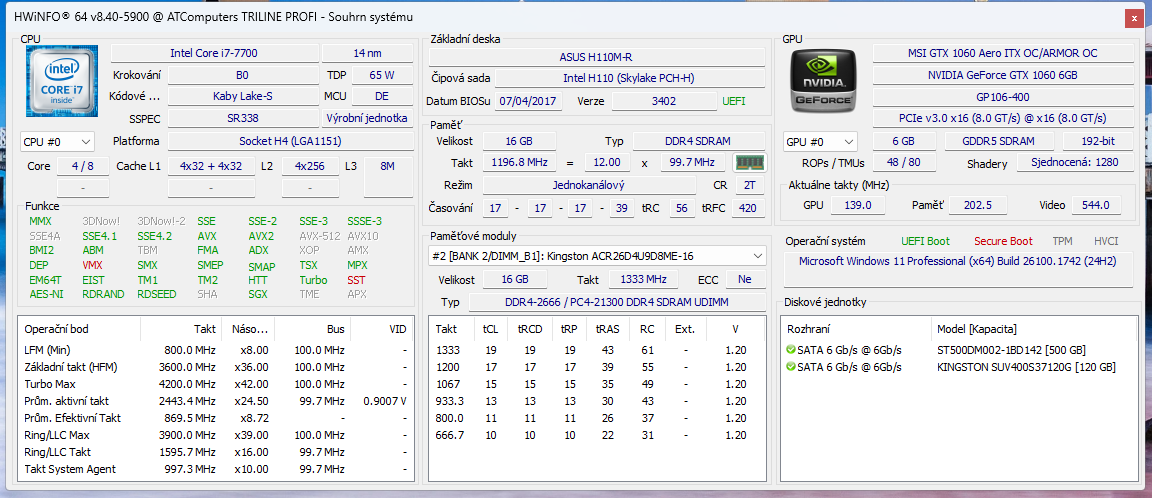Expand the memory module BANK 2/DIMM_B1 dropdown
This screenshot has width=1152, height=498.
click(755, 256)
